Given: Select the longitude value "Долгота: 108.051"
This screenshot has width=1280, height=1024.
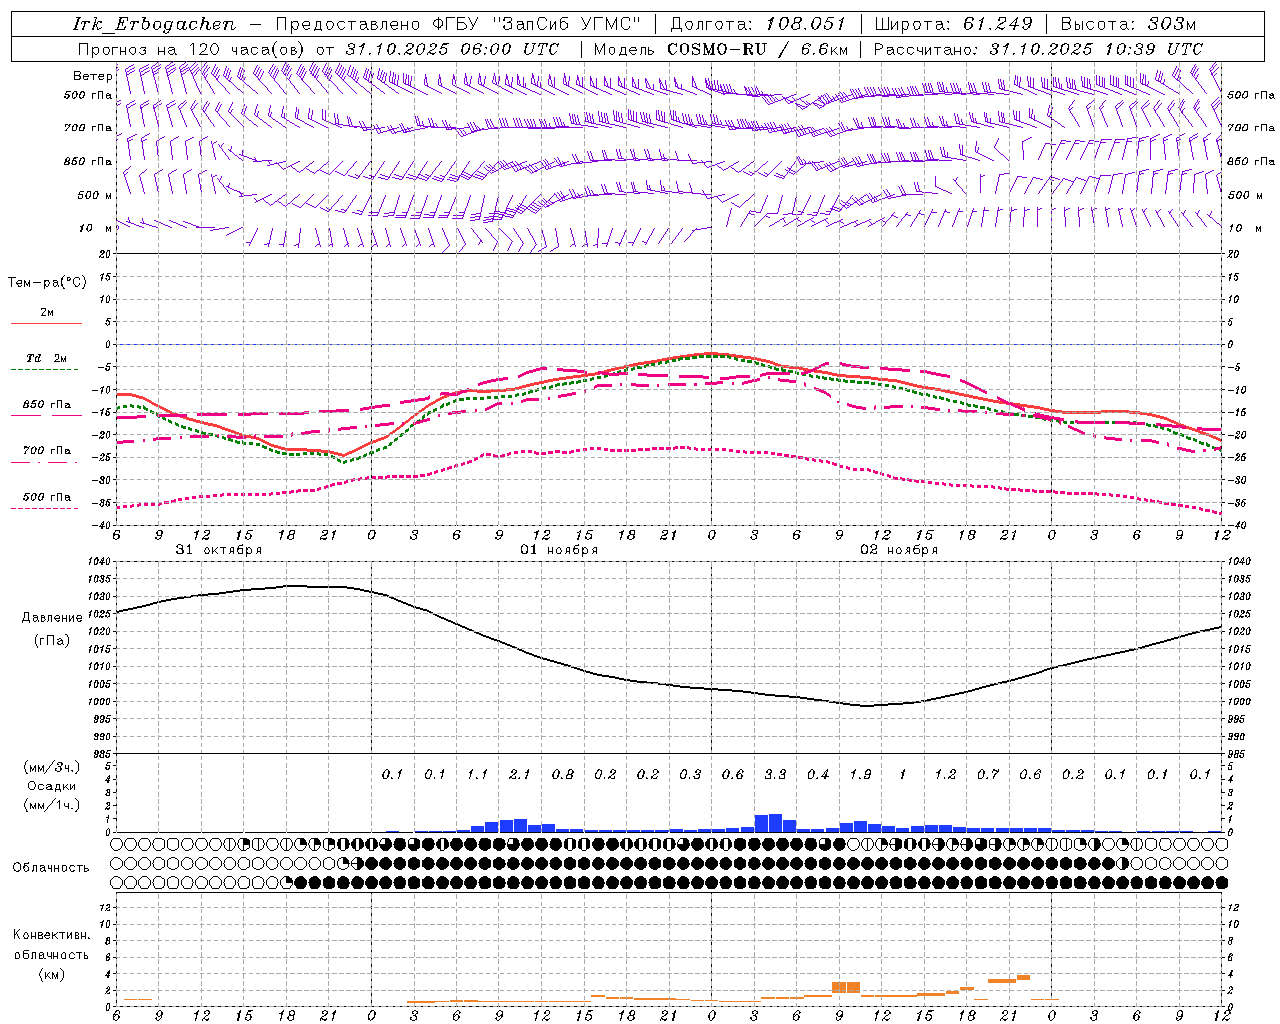Looking at the screenshot, I should coord(758,24).
